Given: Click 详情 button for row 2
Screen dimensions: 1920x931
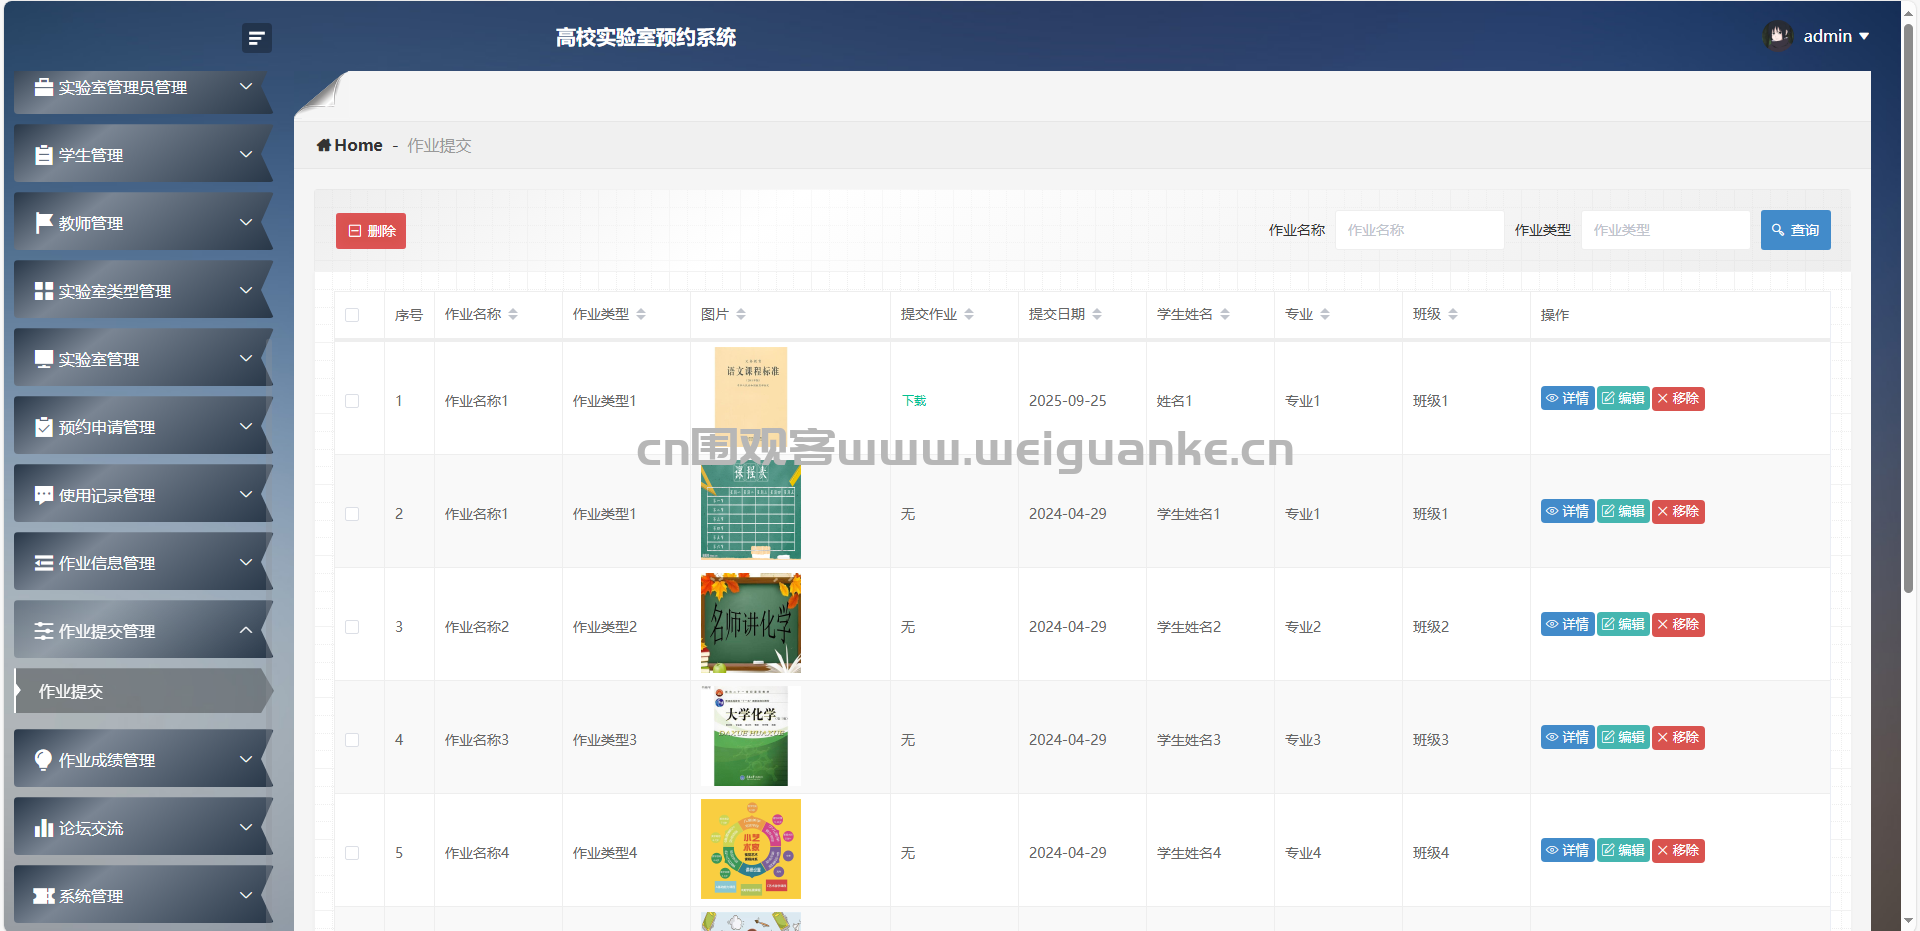Looking at the screenshot, I should [x=1567, y=511].
